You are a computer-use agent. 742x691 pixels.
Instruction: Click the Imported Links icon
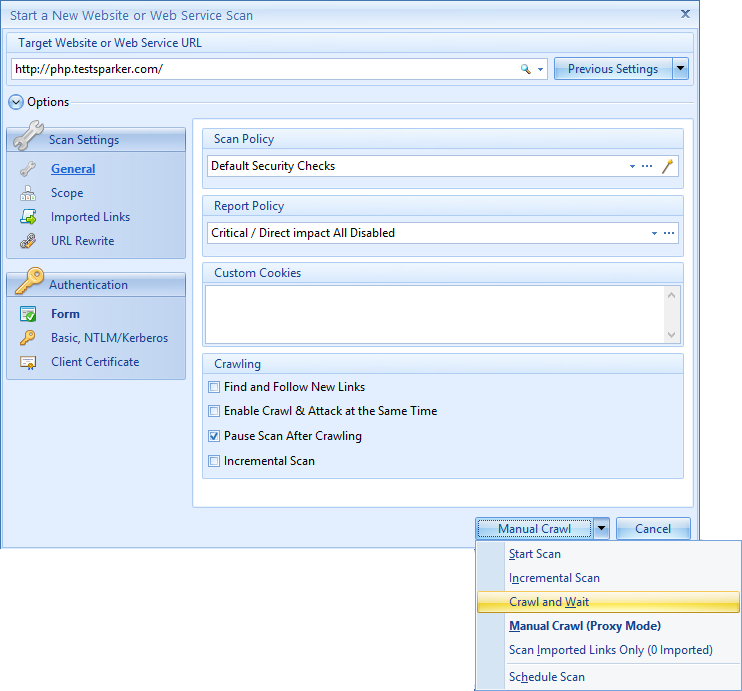pos(28,217)
